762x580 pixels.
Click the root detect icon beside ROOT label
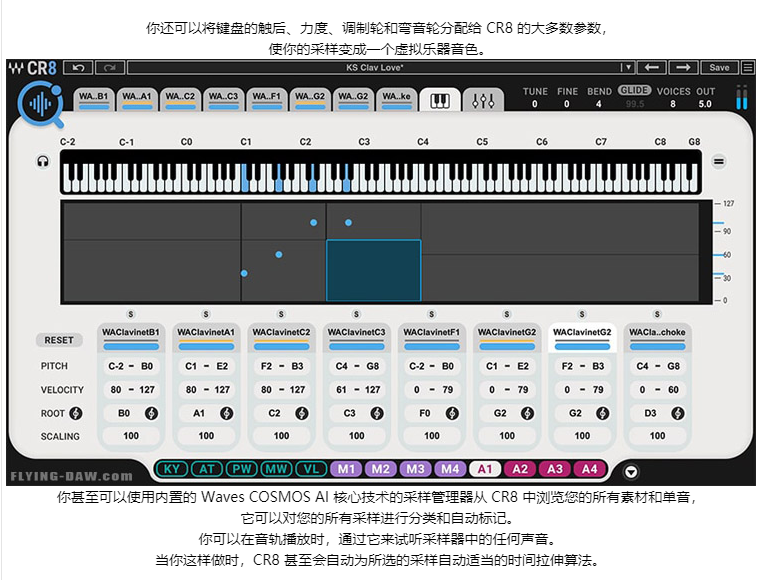pyautogui.click(x=75, y=413)
